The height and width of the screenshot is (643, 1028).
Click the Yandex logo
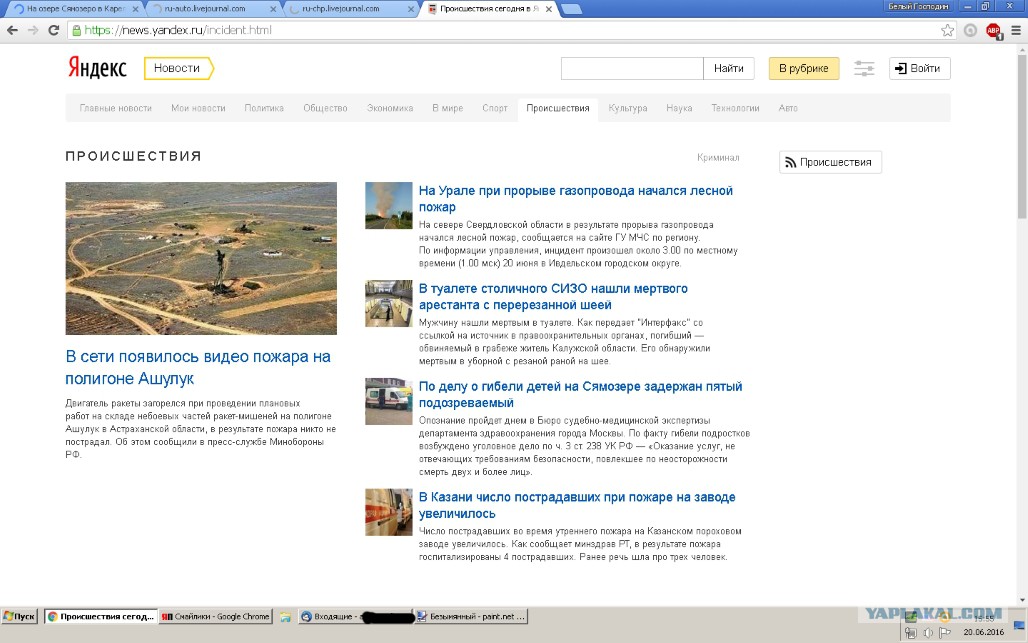97,68
